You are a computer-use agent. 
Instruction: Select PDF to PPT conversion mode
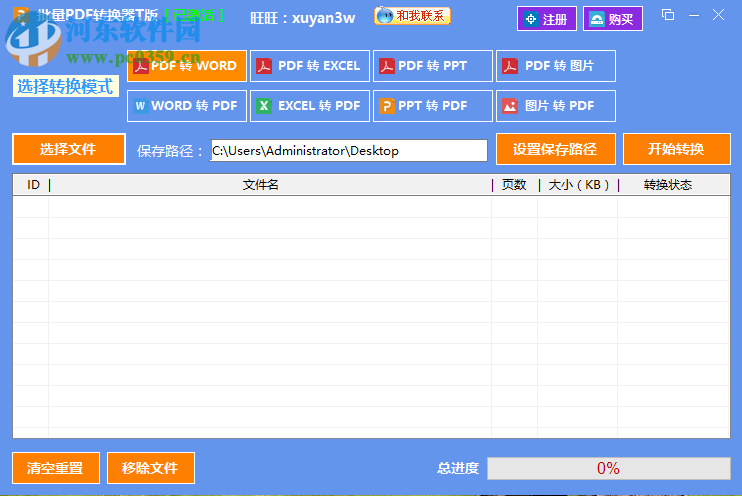433,66
